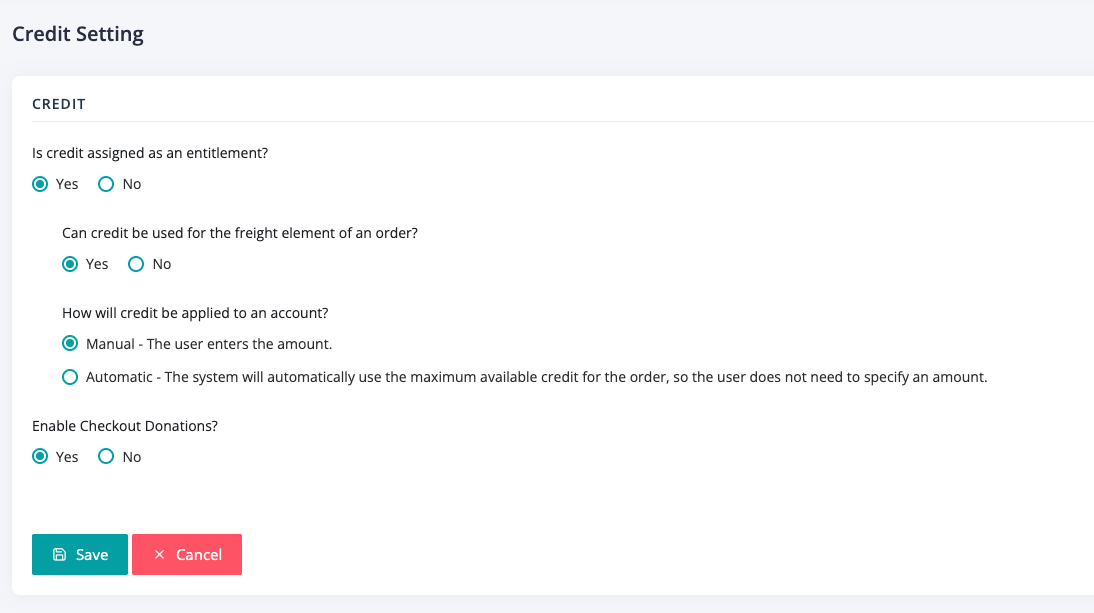
Task: Select the Automatic credit radio circle
Action: (70, 377)
